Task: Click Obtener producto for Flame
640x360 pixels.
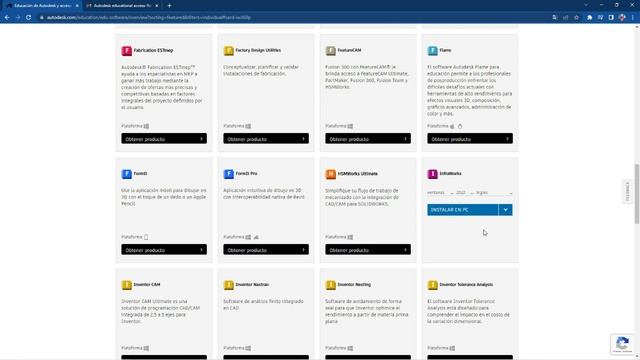Action: point(470,139)
